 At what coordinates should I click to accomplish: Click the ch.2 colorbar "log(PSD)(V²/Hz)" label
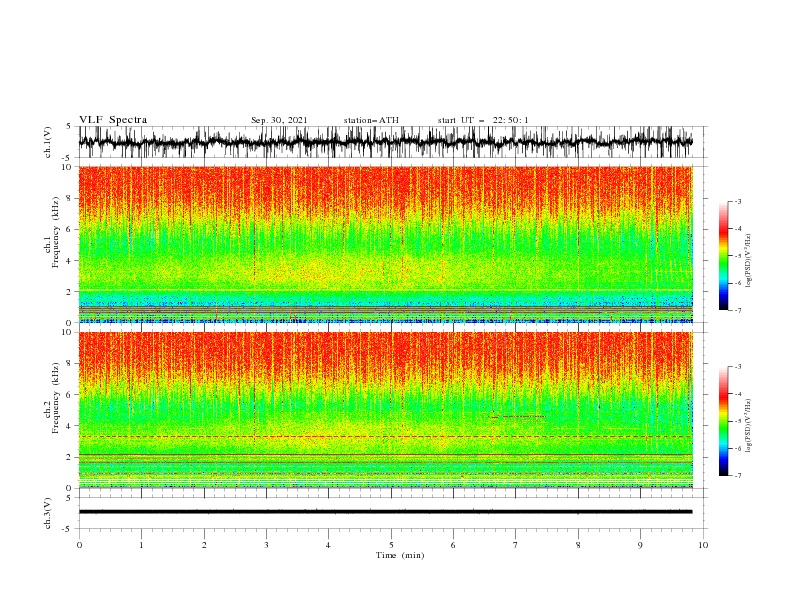click(748, 426)
